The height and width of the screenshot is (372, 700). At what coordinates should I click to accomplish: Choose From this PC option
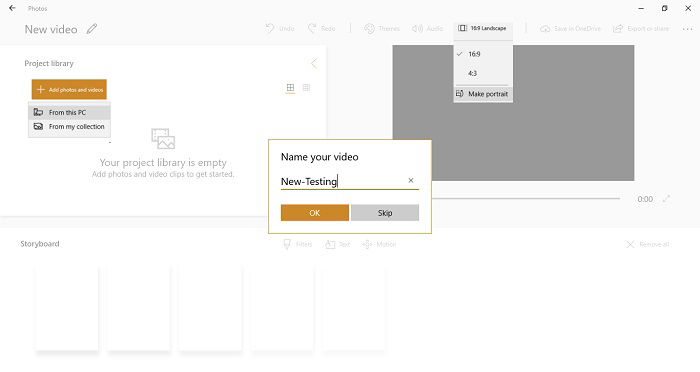point(69,112)
